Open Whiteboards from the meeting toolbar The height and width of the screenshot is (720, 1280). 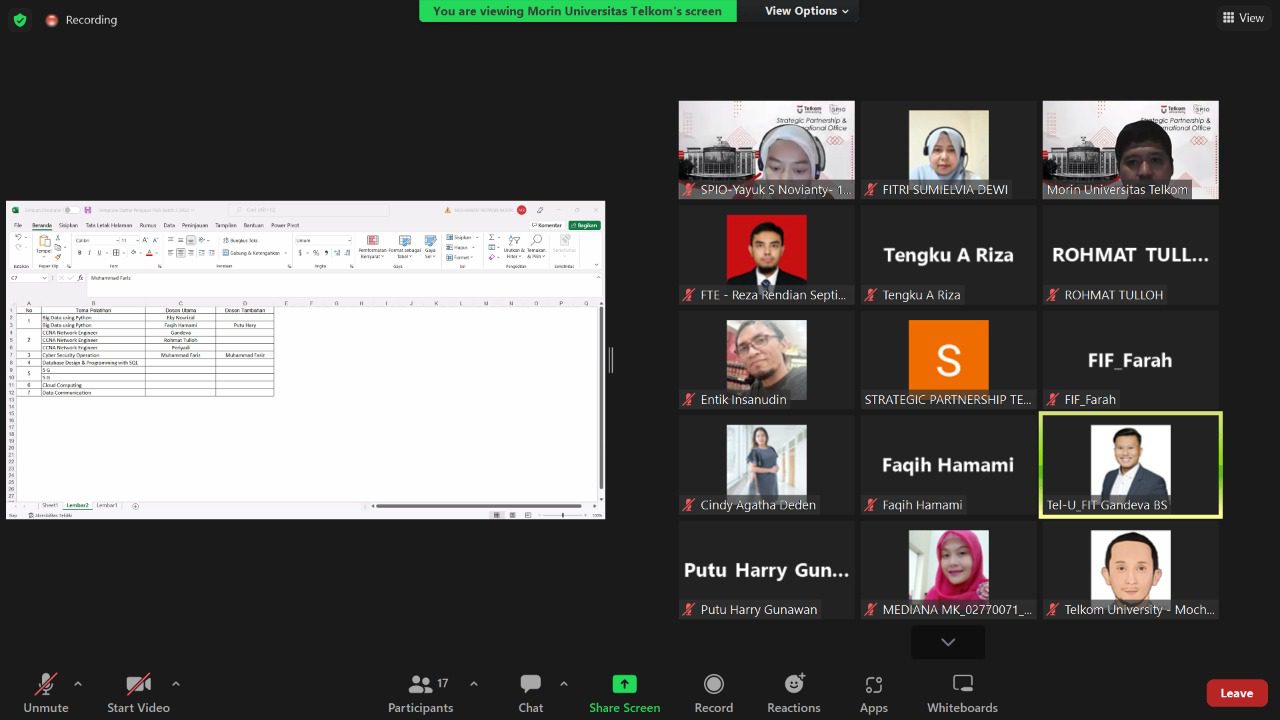[x=962, y=685]
